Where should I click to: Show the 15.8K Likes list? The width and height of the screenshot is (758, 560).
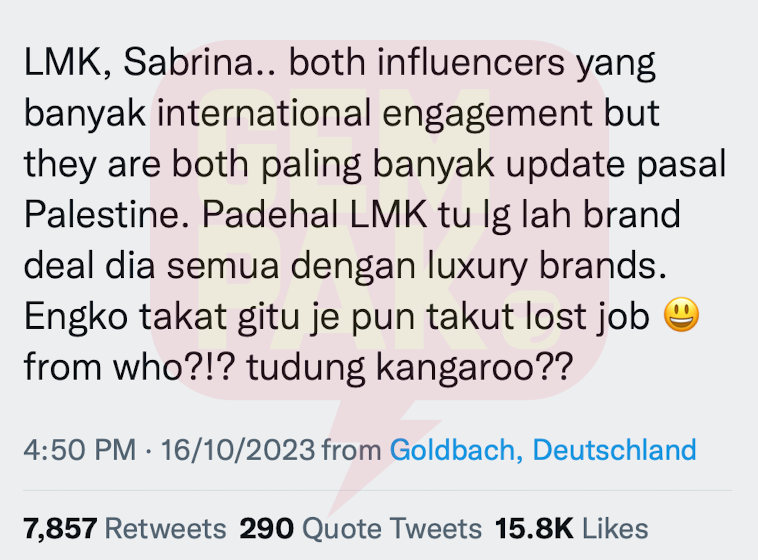[x=571, y=528]
